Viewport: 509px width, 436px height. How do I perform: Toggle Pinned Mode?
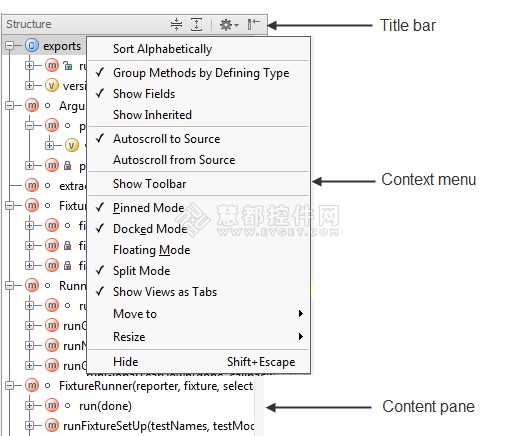coord(199,208)
